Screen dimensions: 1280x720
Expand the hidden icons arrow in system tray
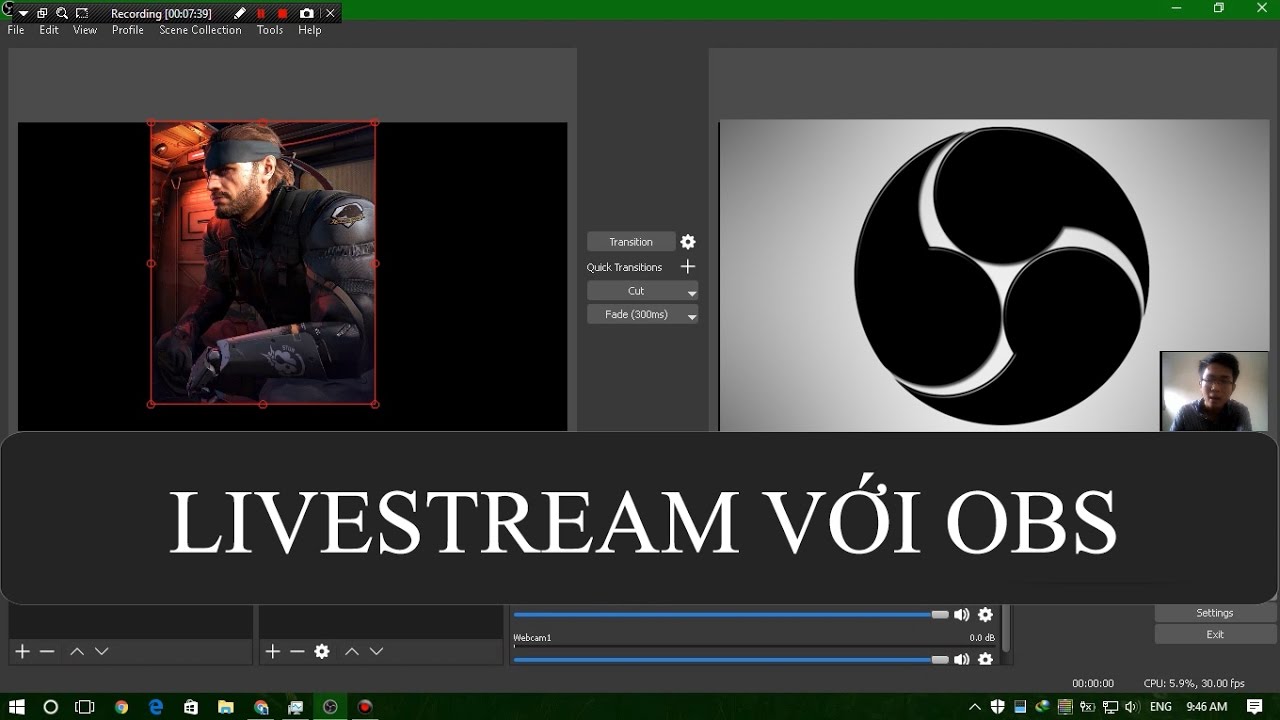coord(974,707)
